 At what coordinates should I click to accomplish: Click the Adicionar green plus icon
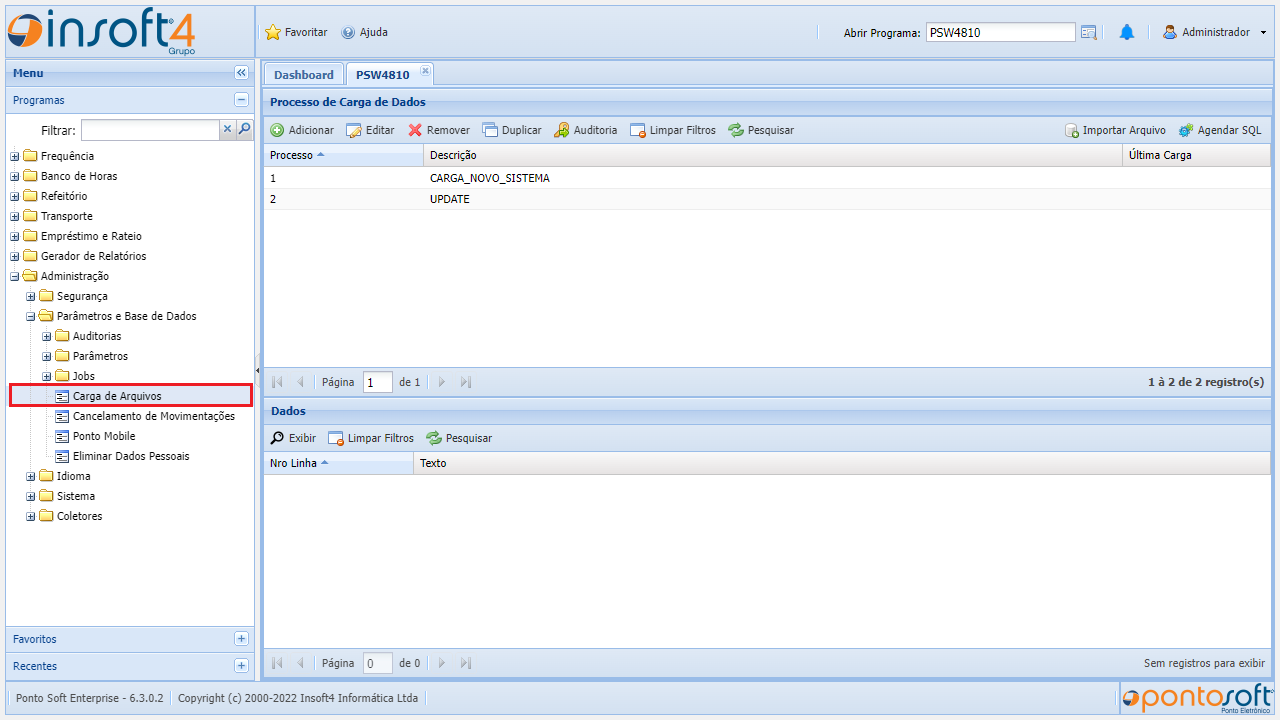[277, 130]
